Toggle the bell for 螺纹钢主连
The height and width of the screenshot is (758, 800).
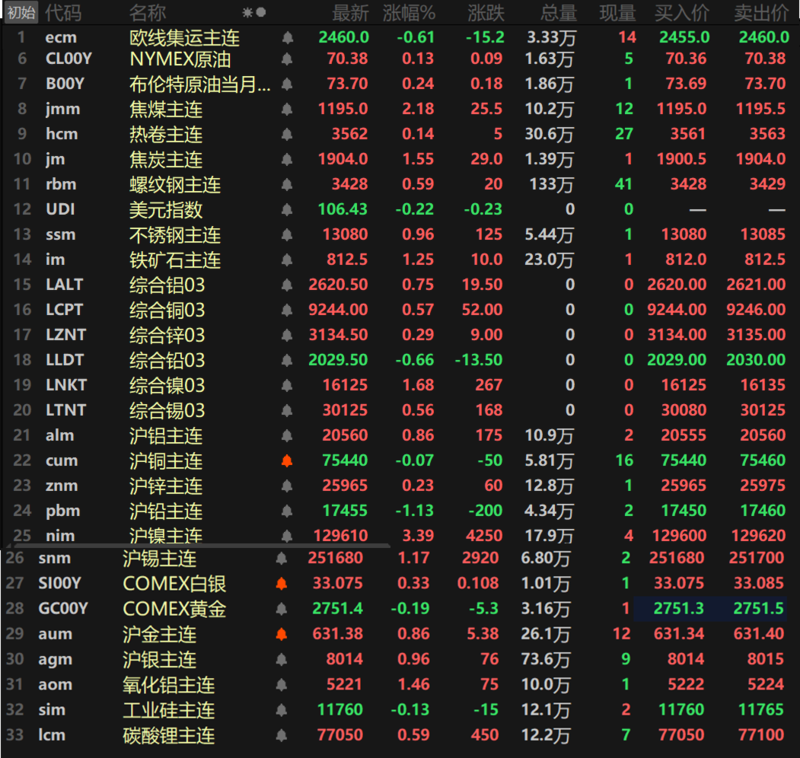coord(287,184)
